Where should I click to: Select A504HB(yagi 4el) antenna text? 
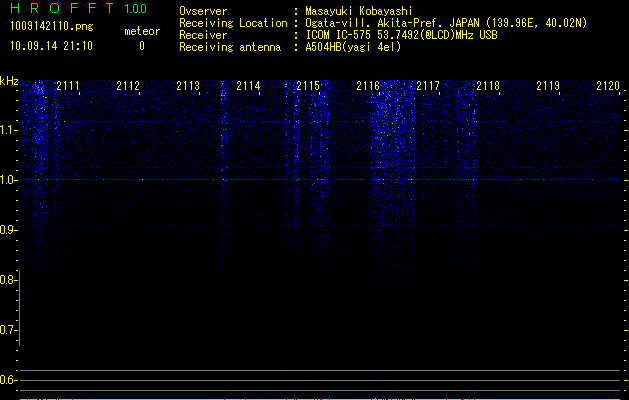coord(353,47)
